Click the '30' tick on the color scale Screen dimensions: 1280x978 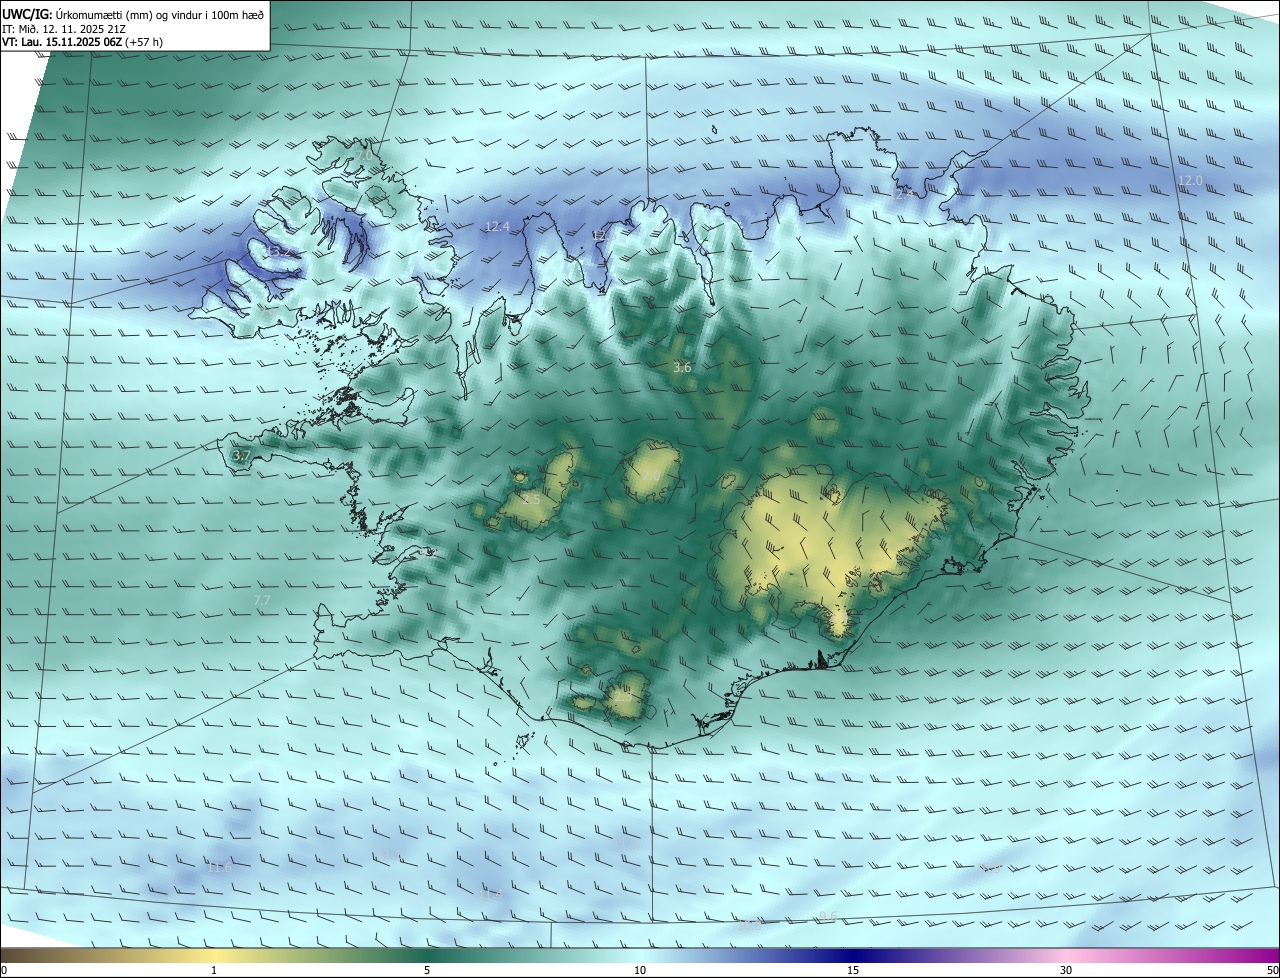(x=1066, y=971)
